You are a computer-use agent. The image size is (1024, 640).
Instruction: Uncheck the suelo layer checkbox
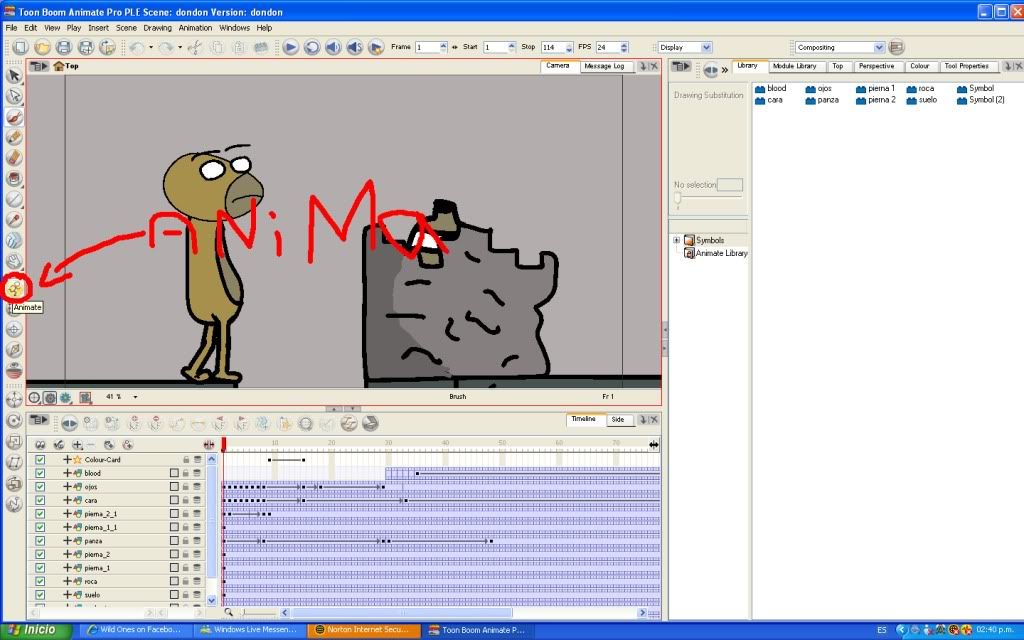point(40,594)
